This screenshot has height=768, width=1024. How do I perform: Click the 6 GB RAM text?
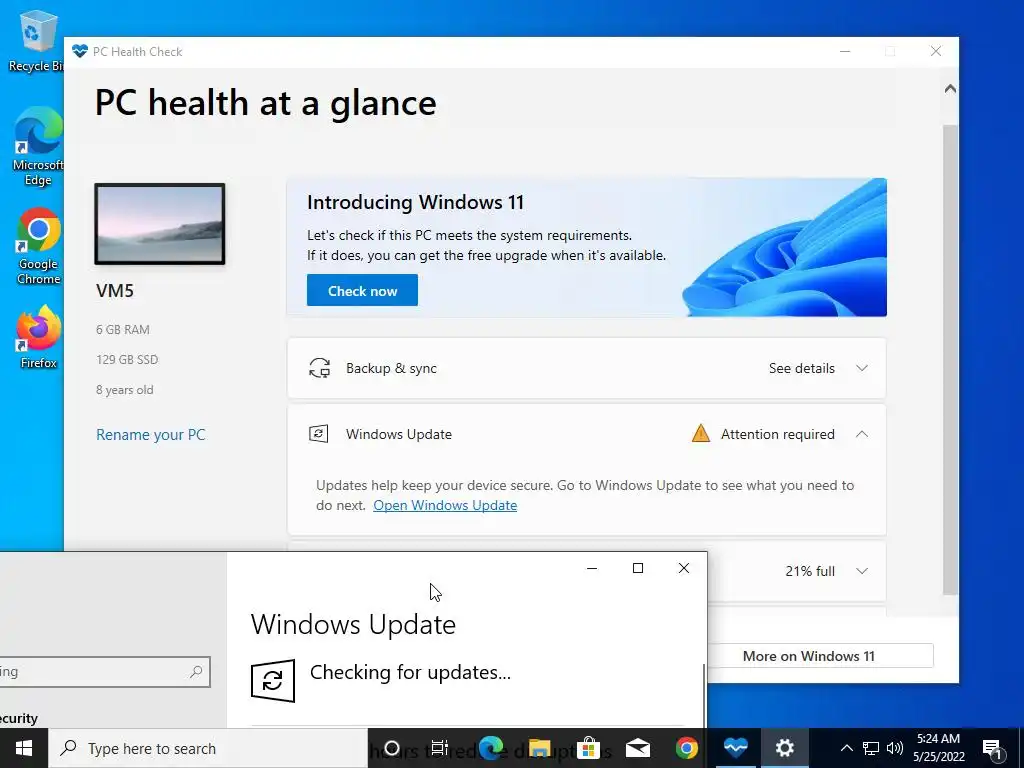(x=123, y=330)
